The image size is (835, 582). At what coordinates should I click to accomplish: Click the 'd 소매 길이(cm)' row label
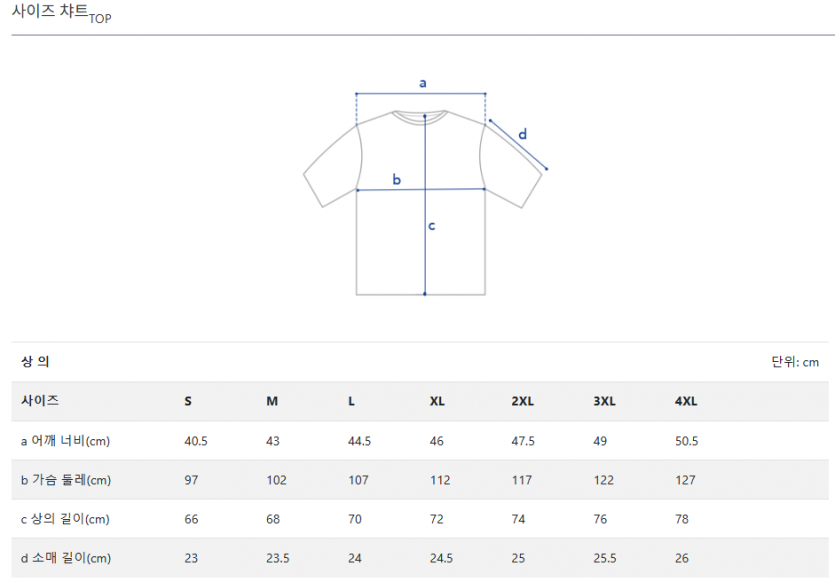pos(66,558)
